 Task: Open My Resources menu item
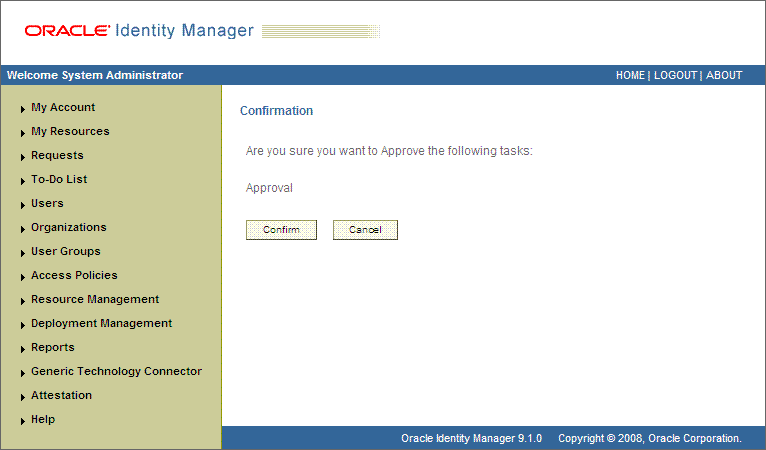70,131
